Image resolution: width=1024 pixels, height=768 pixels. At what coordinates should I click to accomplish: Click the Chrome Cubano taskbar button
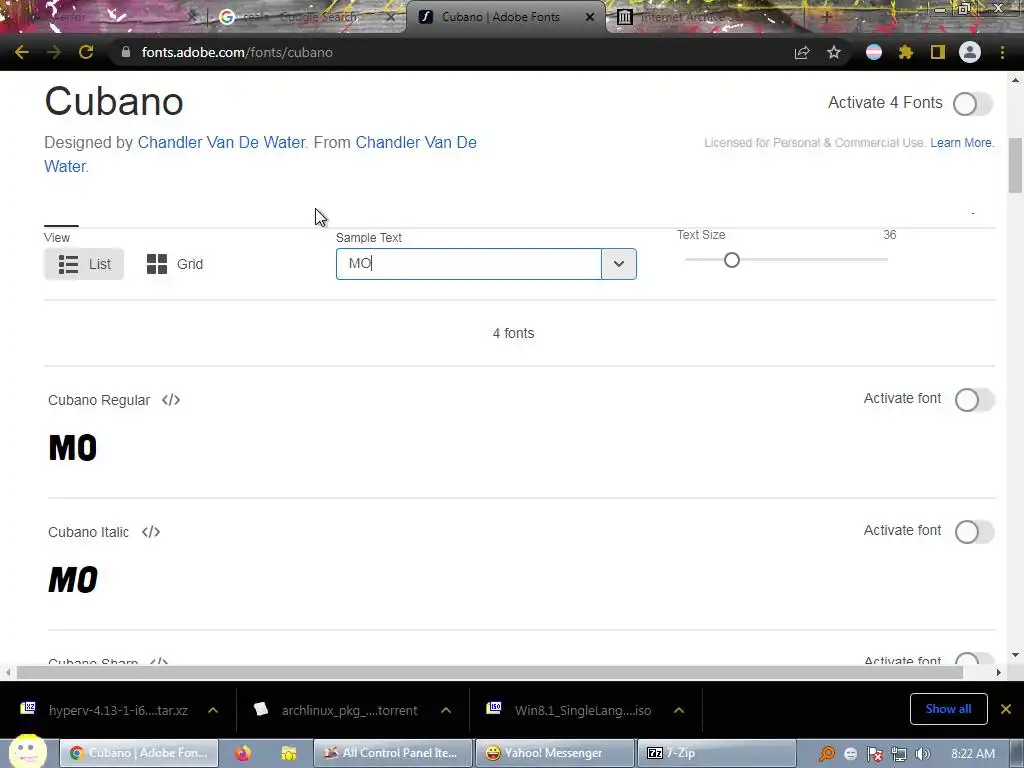tap(139, 753)
